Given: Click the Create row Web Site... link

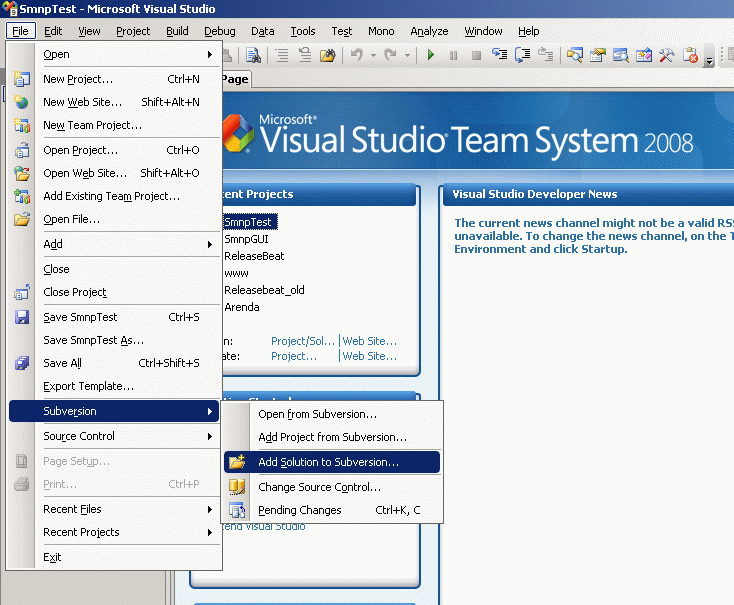Looking at the screenshot, I should (x=369, y=356).
